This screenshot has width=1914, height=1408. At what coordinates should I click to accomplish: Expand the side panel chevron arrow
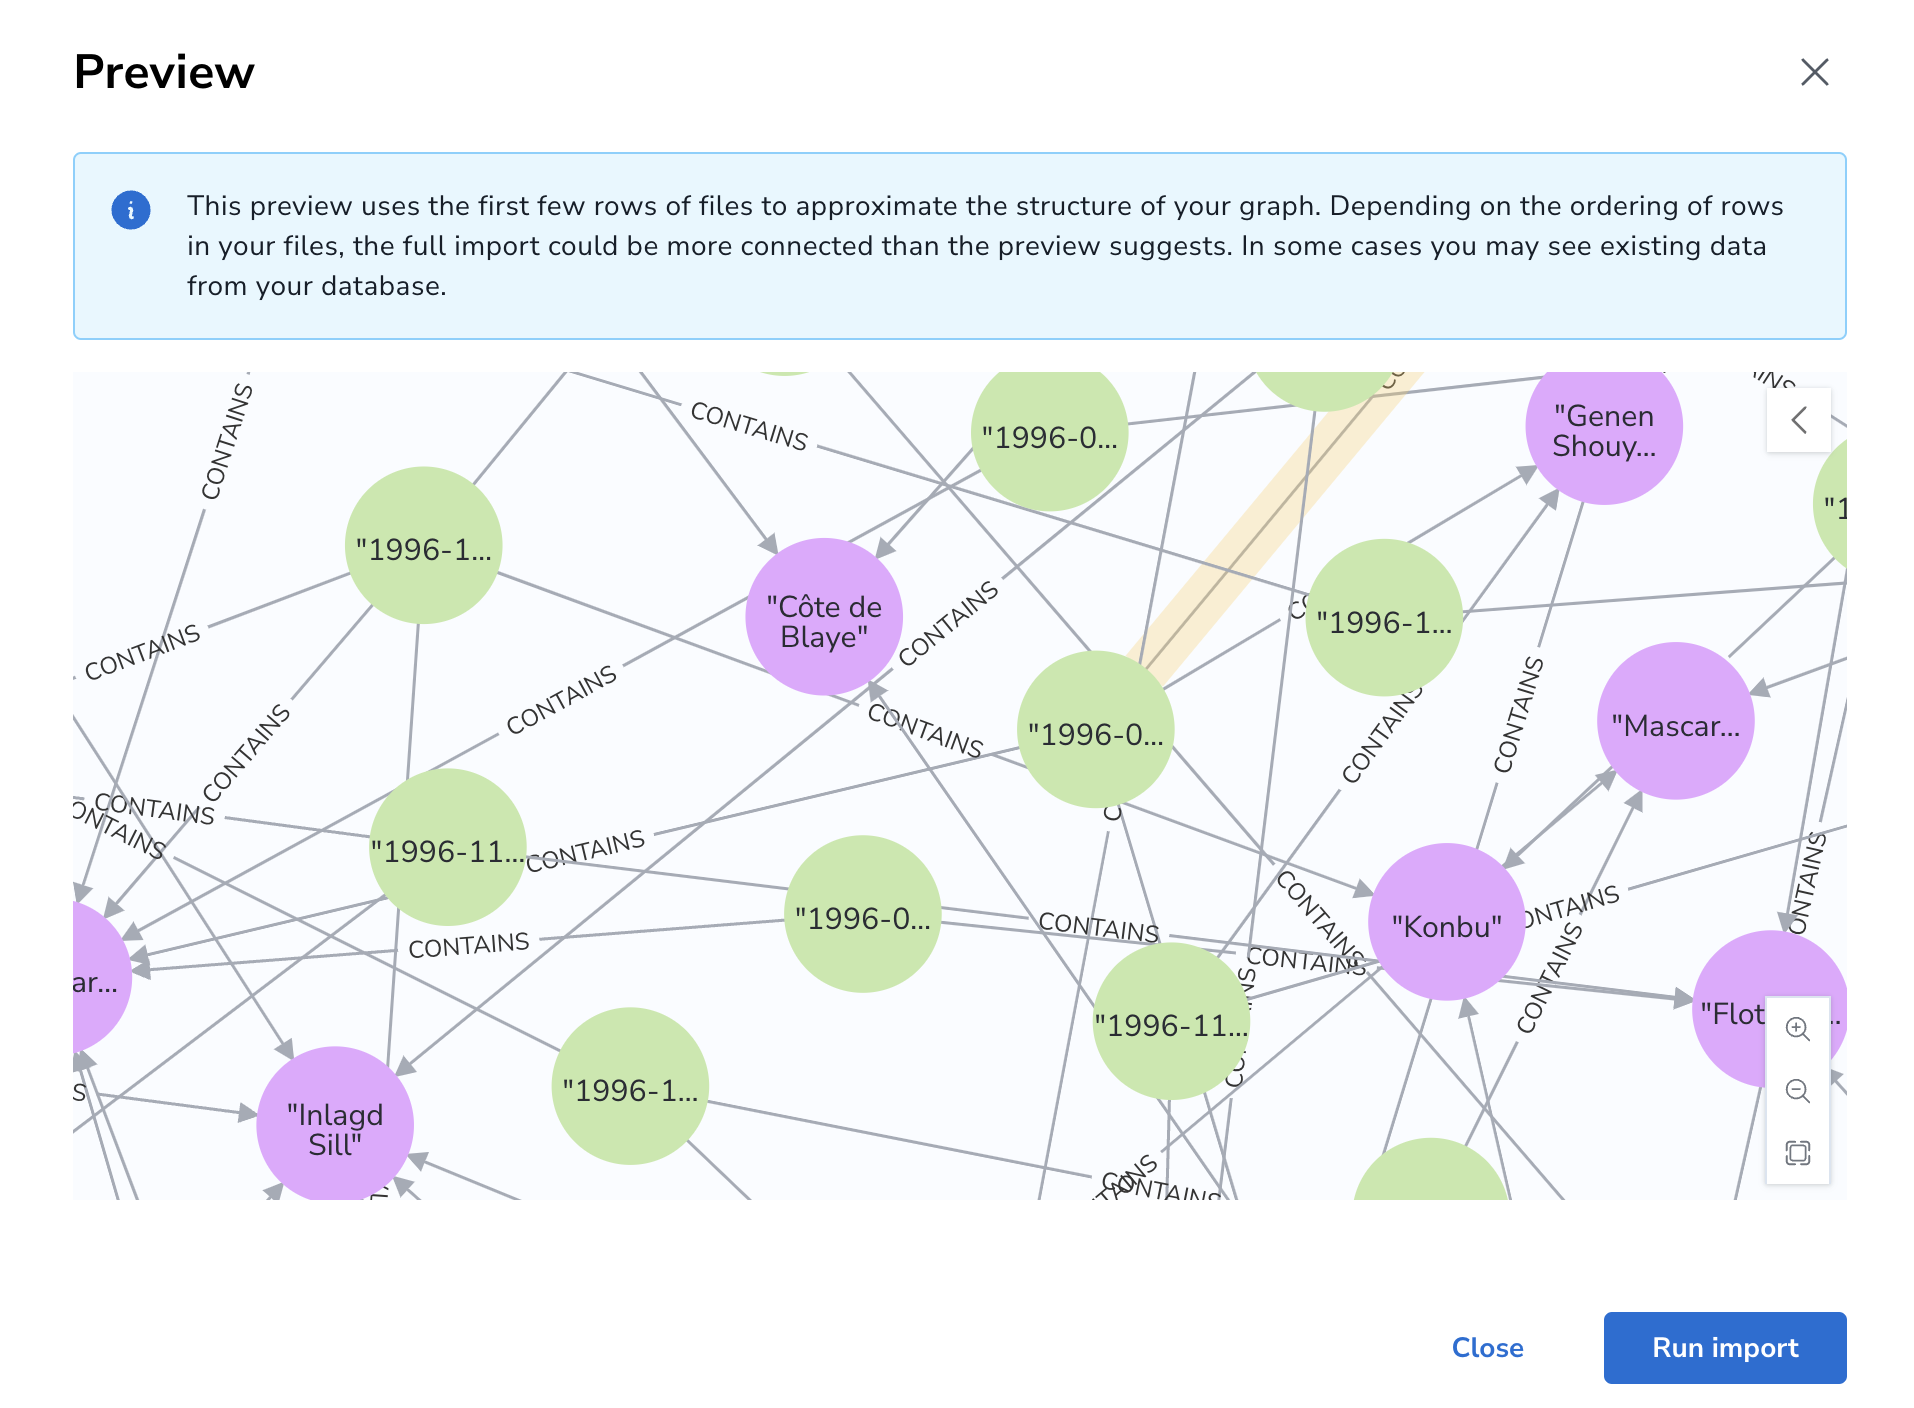[1798, 420]
